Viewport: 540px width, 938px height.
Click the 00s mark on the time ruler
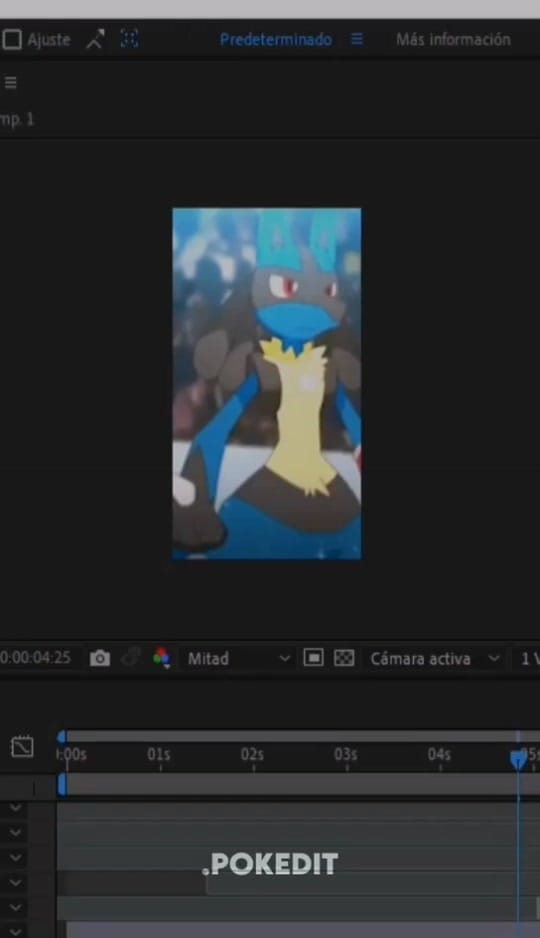click(x=72, y=755)
